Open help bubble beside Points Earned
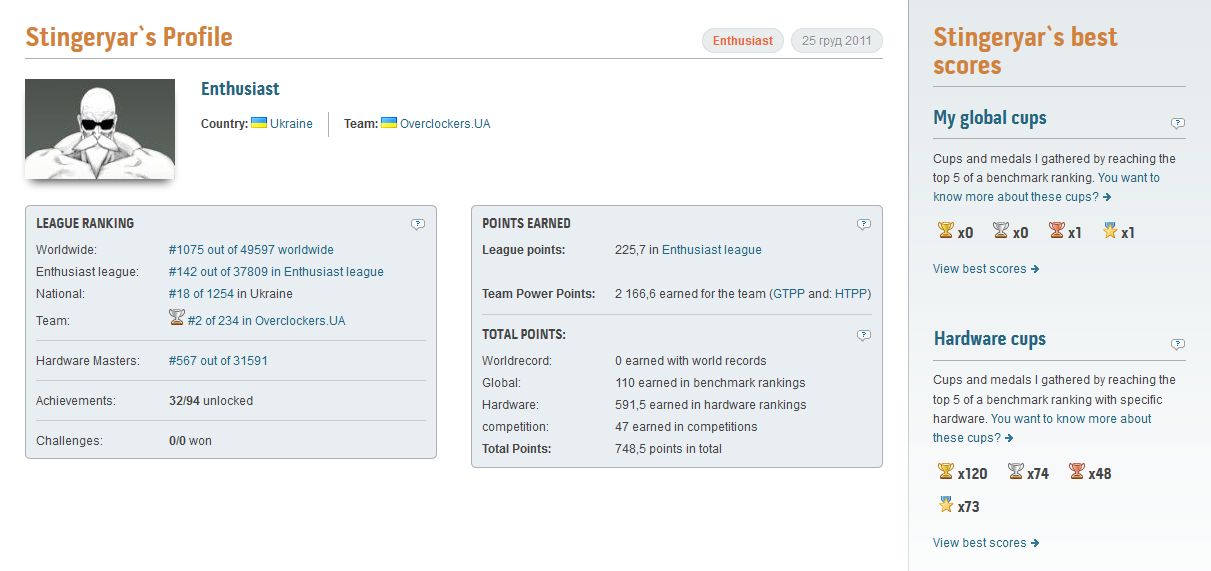1211x571 pixels. [864, 224]
